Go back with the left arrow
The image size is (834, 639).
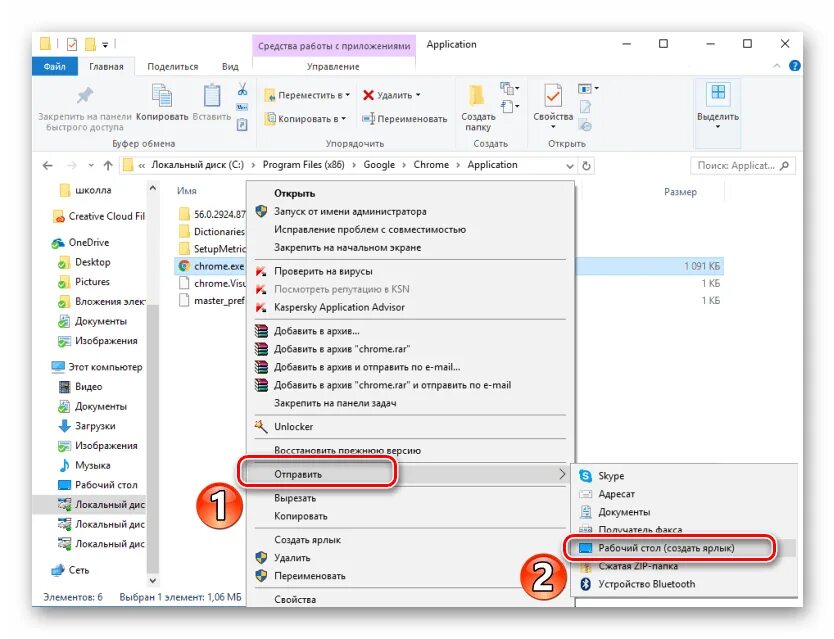[x=48, y=165]
